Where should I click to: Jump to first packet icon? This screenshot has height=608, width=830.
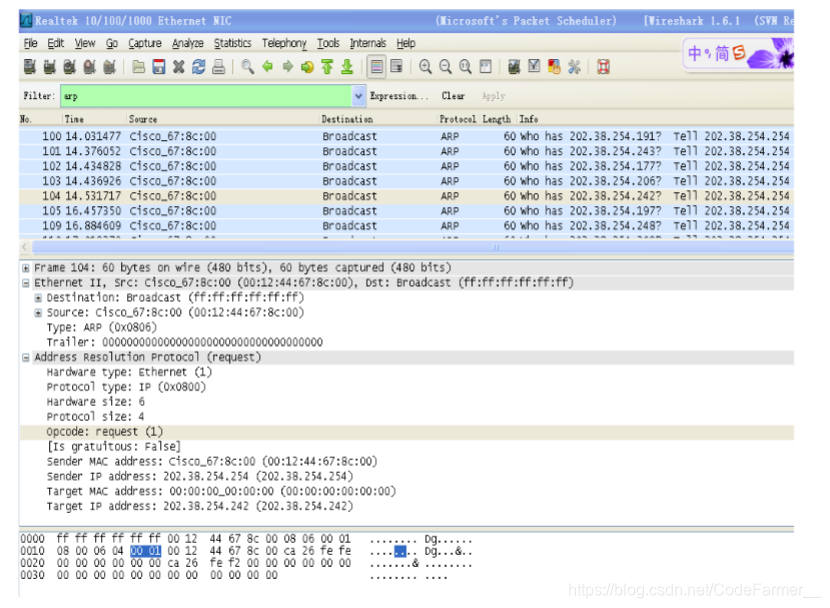coord(327,67)
